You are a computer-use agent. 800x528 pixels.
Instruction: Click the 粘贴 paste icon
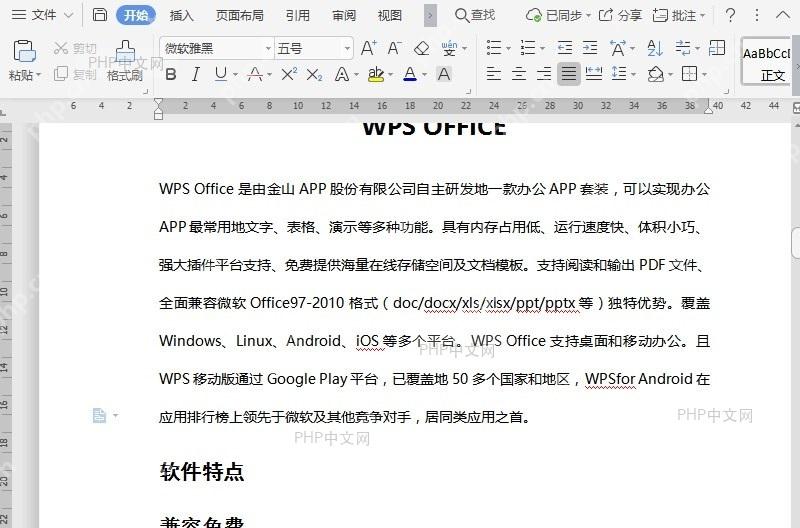24,51
